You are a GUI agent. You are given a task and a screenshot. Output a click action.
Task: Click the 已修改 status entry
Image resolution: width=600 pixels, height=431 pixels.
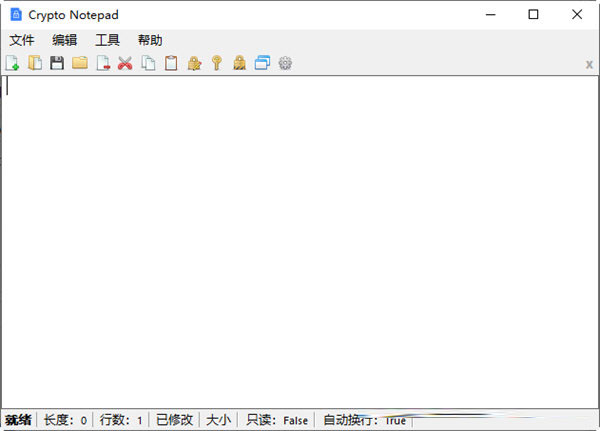(x=174, y=420)
